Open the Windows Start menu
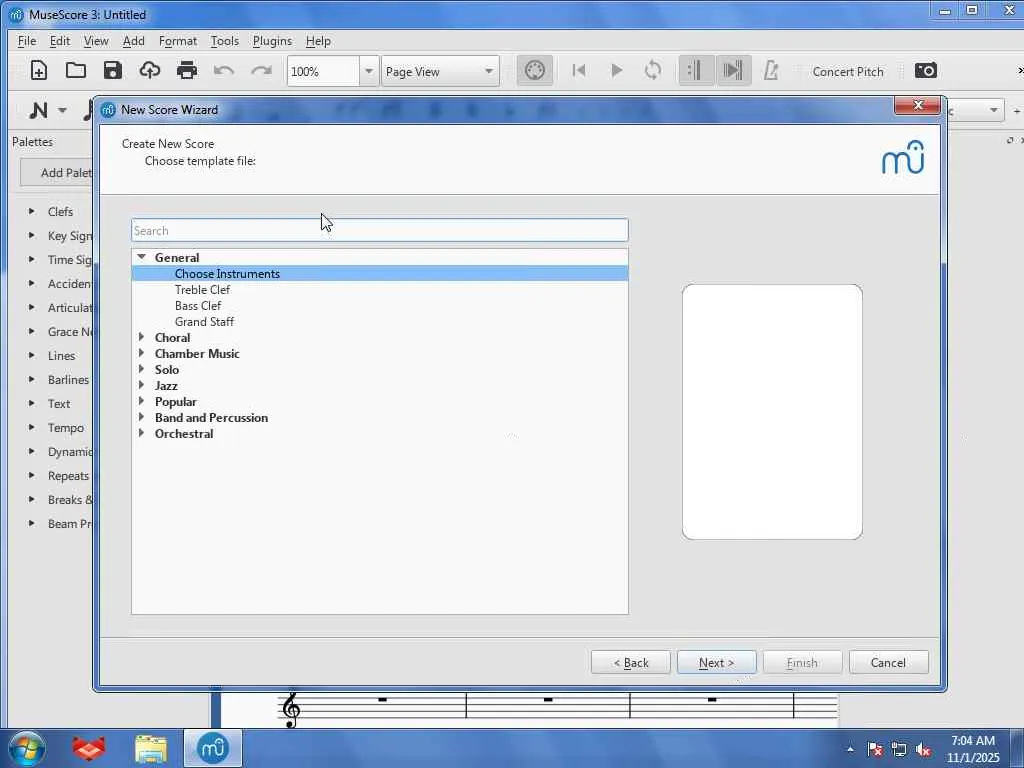This screenshot has height=768, width=1024. pos(26,748)
